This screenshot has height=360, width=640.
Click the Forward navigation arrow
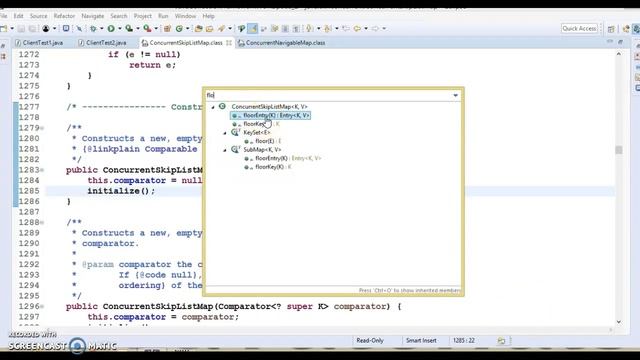[375, 29]
